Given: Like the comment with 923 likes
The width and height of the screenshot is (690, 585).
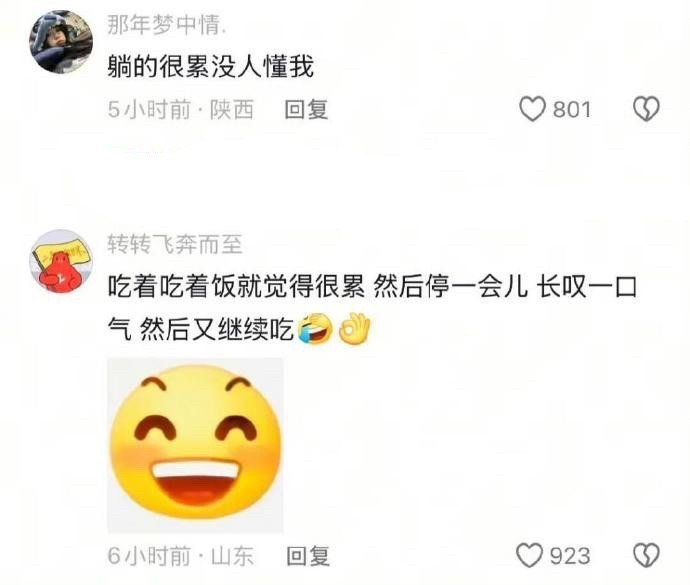Looking at the screenshot, I should [x=529, y=555].
